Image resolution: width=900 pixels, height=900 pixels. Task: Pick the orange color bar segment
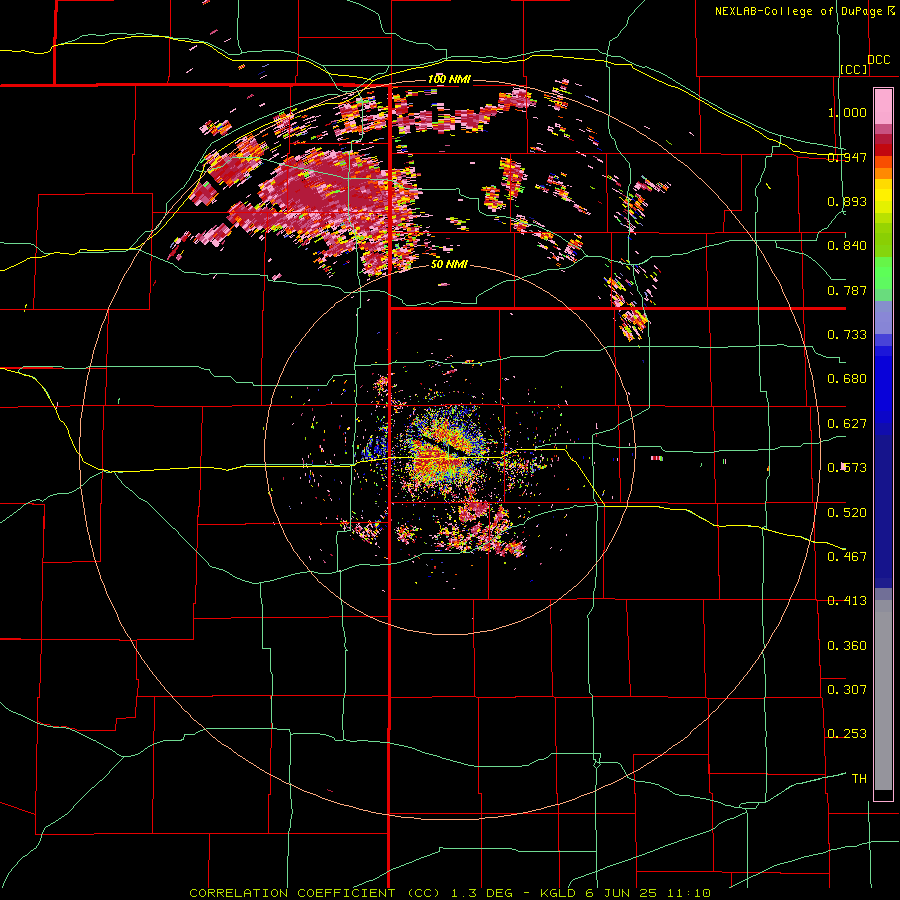(x=883, y=173)
